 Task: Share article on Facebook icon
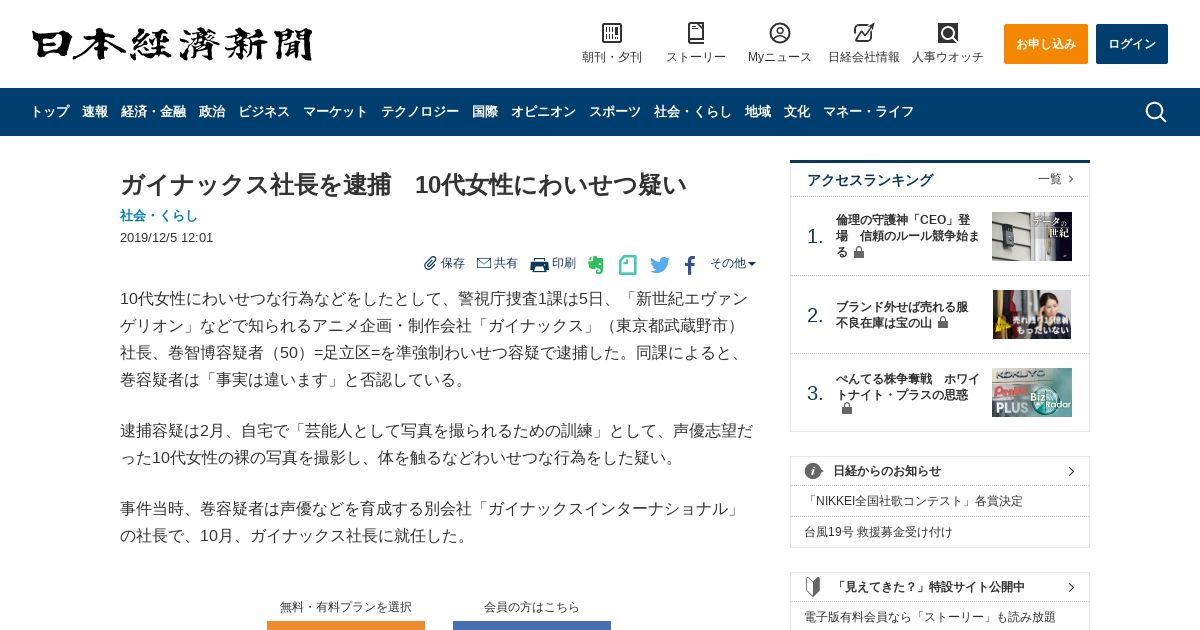click(x=690, y=265)
